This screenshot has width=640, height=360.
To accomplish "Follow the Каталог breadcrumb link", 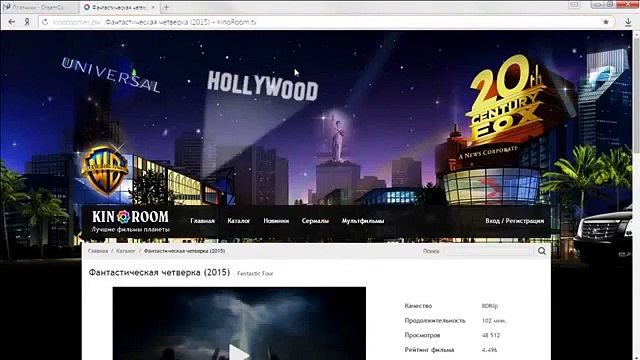I will (126, 251).
